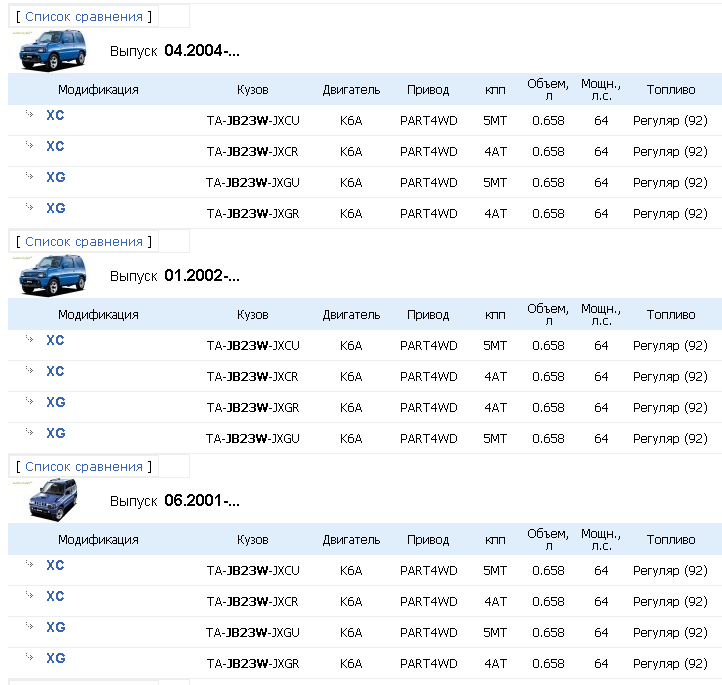This screenshot has width=722, height=685.
Task: Click Модификация column header in the 04.2004 table
Action: point(98,90)
